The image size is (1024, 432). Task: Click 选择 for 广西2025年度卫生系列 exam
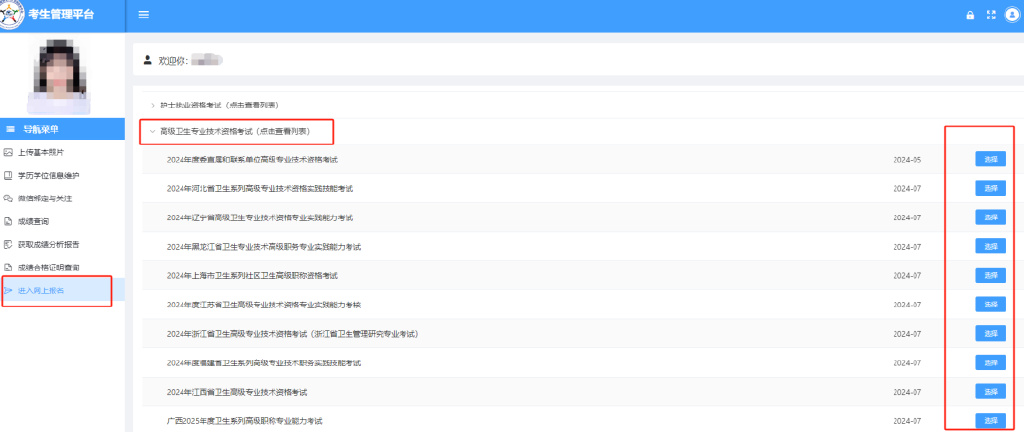tap(990, 421)
